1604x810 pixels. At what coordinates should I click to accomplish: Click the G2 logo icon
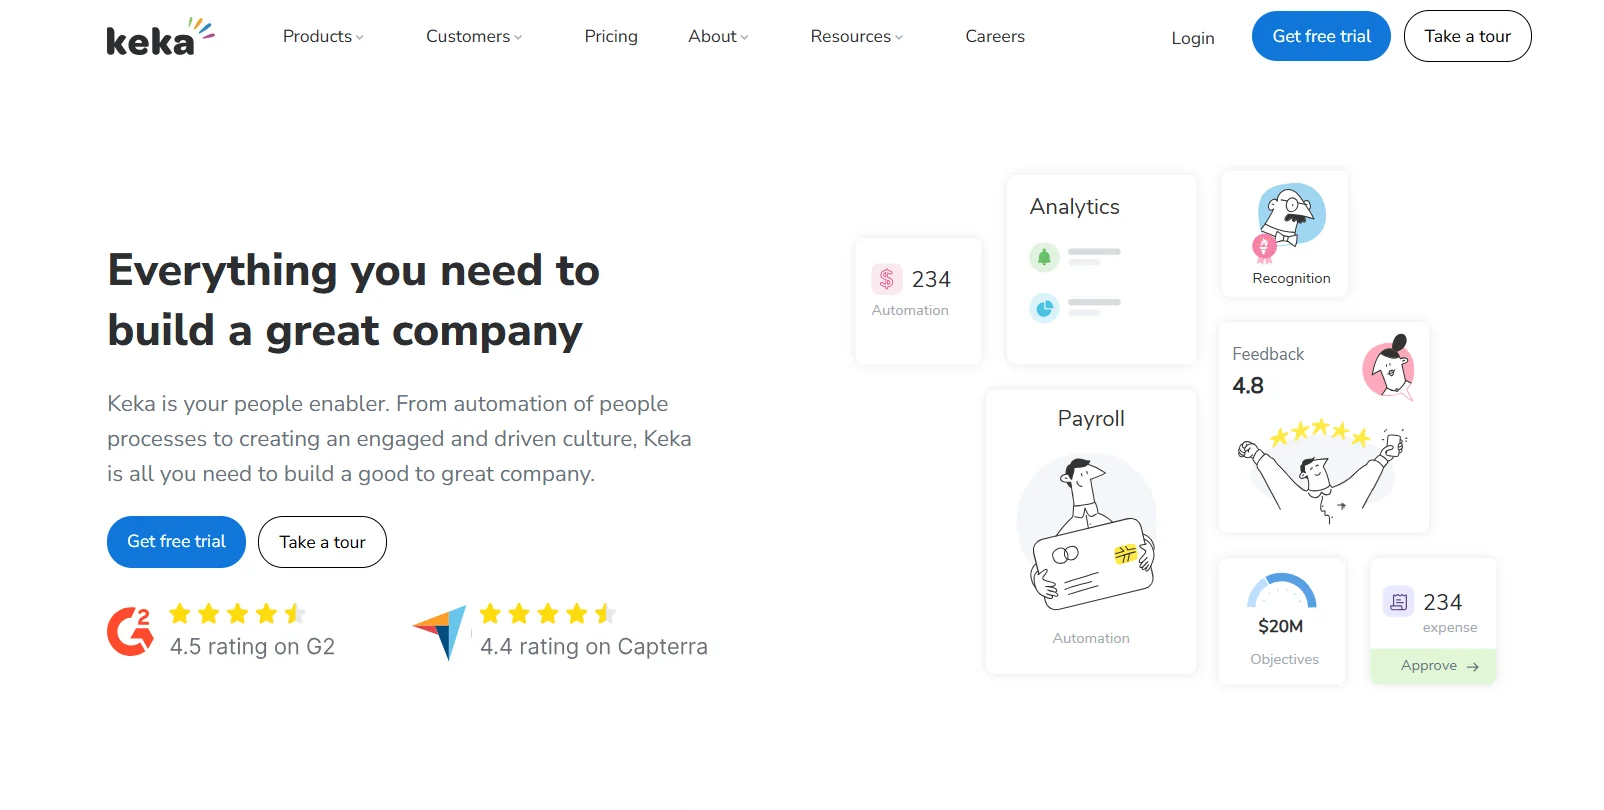pyautogui.click(x=130, y=632)
